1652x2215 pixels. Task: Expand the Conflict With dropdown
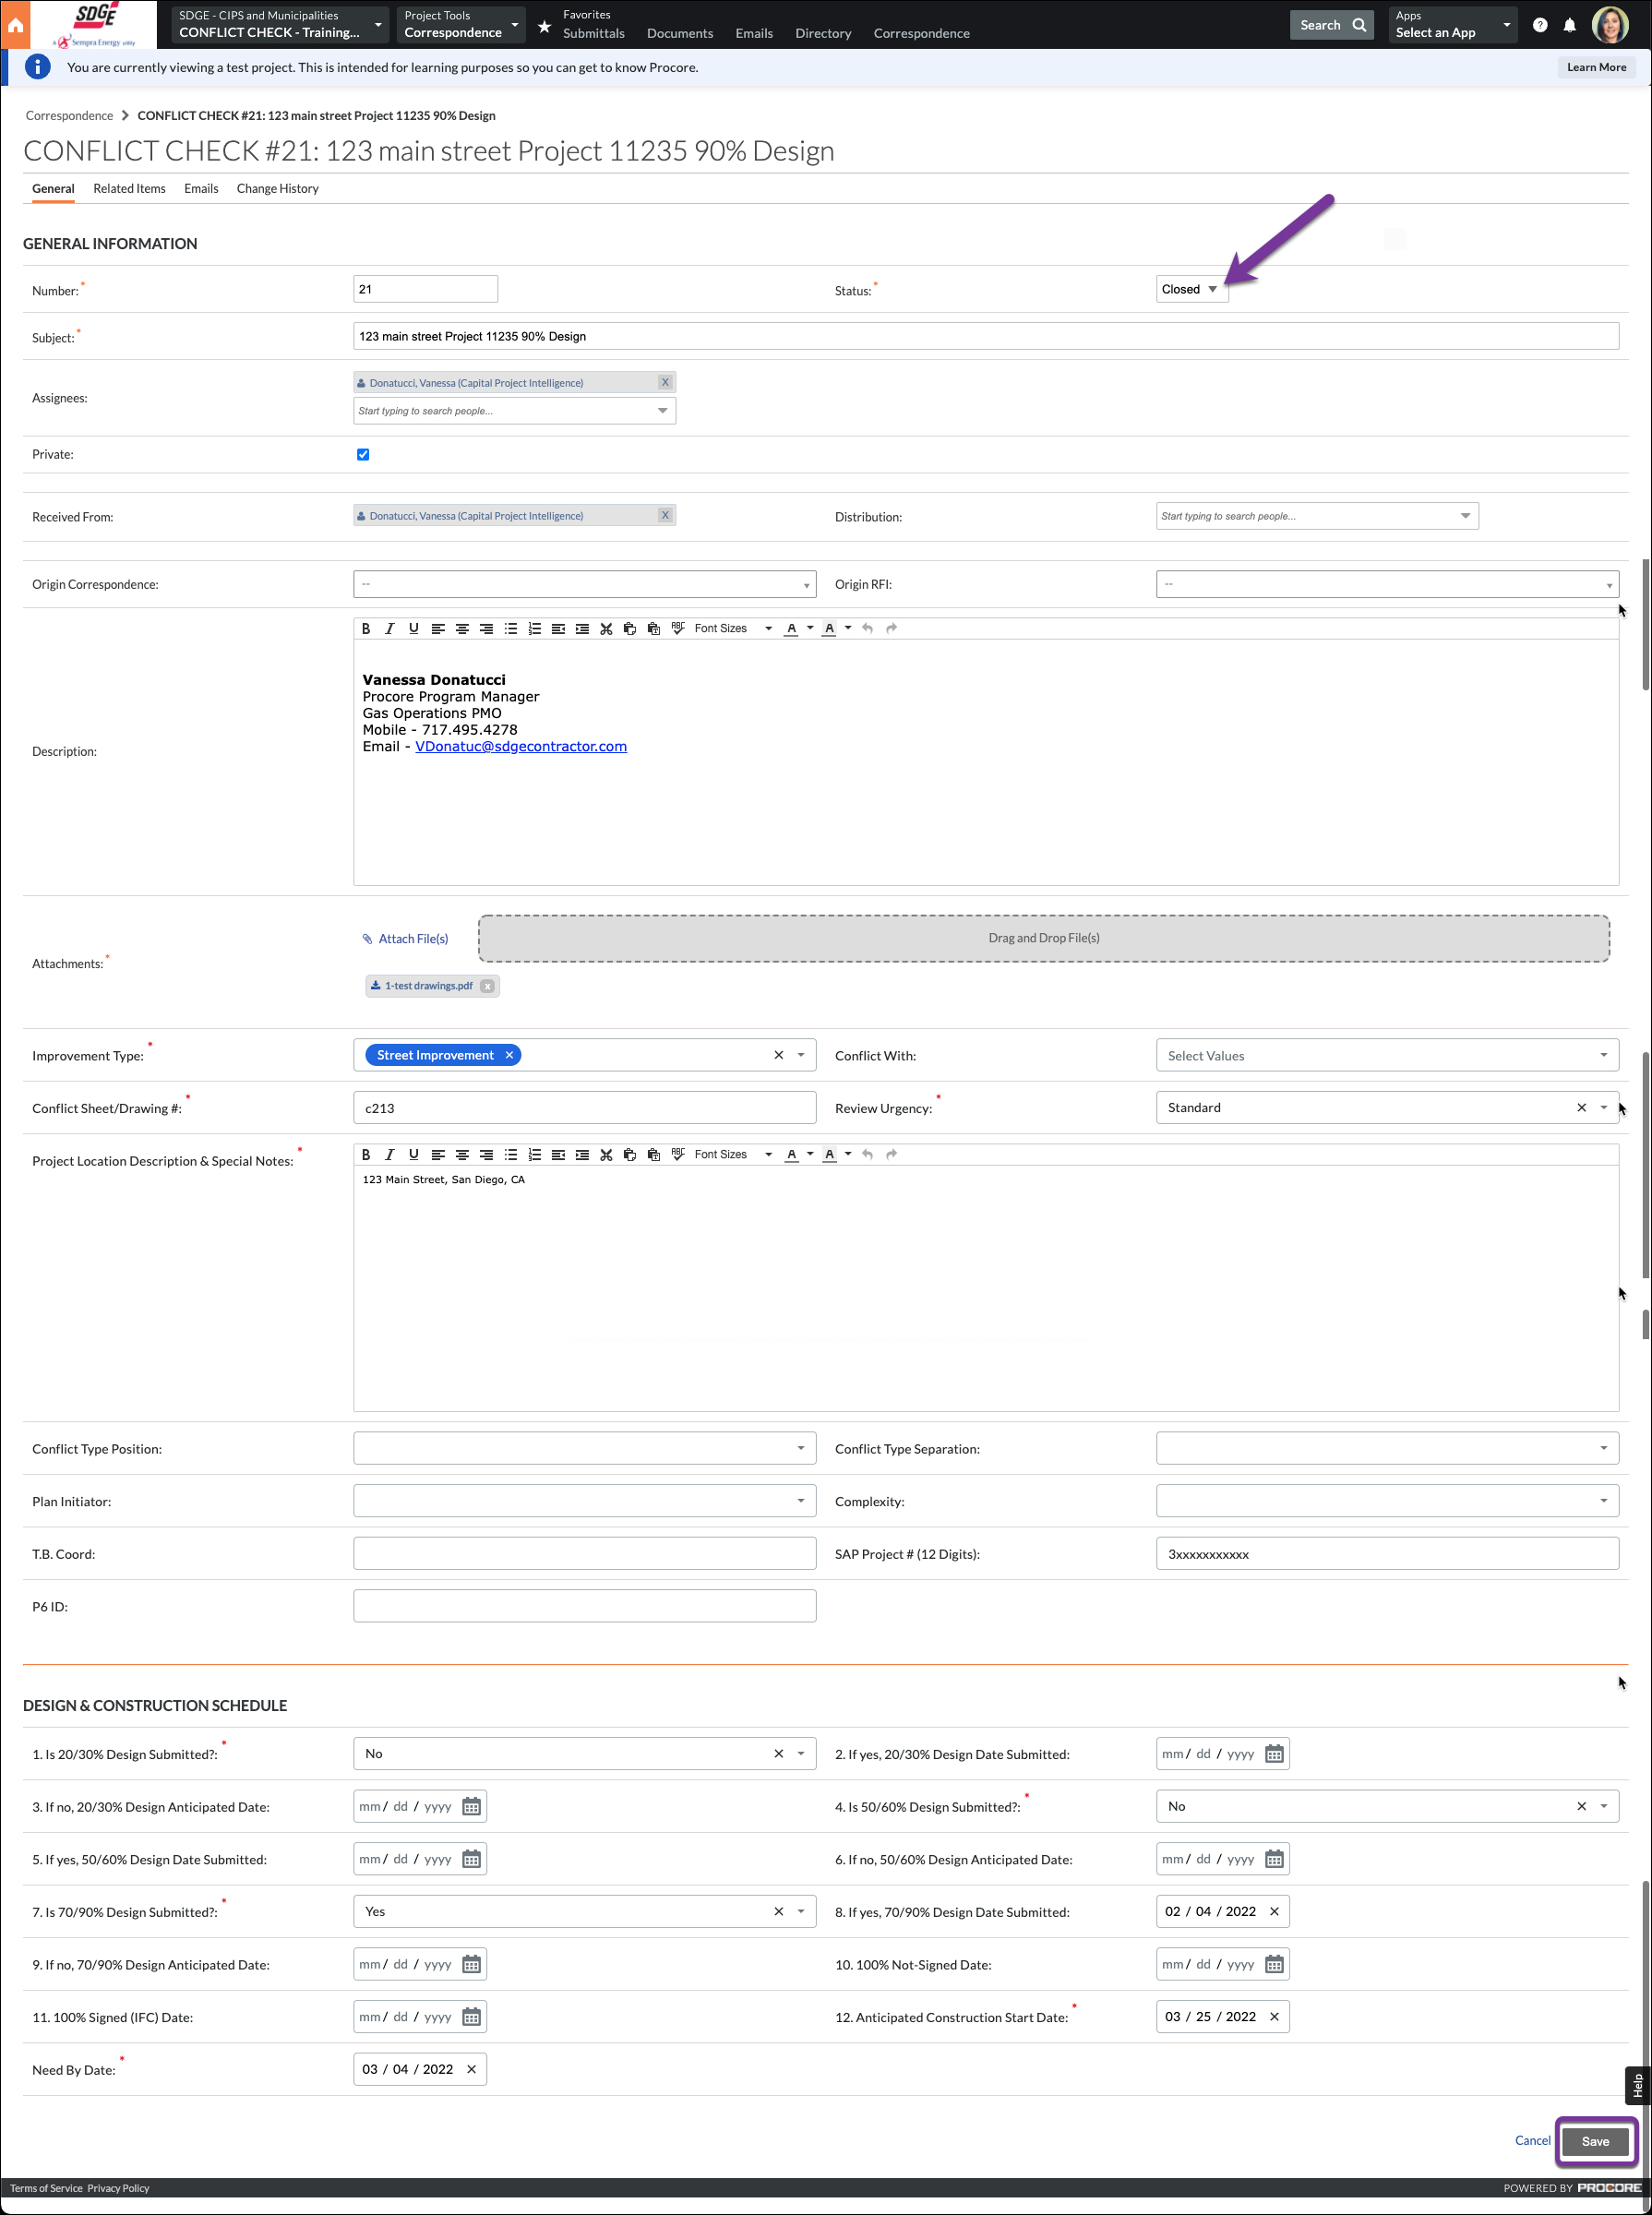point(1602,1055)
